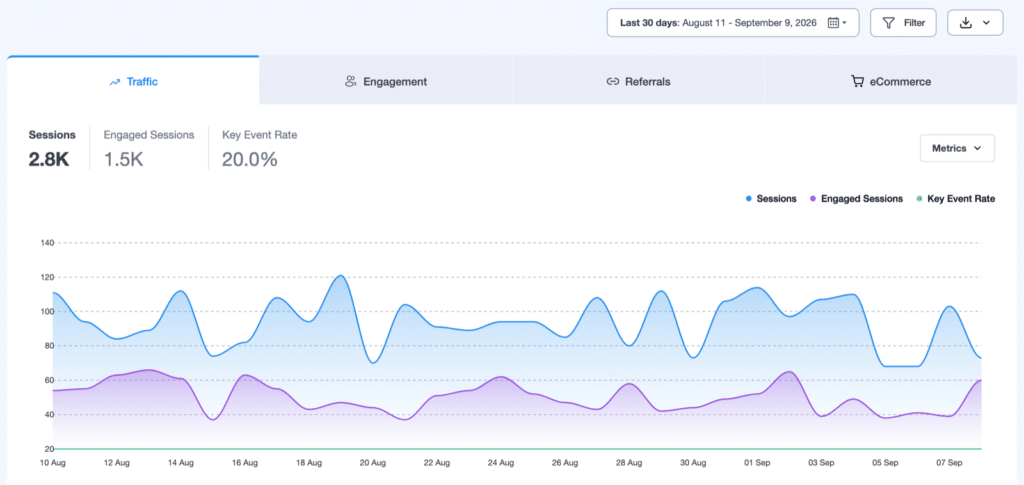Click the purple Engaged Sessions legend dot
This screenshot has height=485, width=1024.
[813, 198]
